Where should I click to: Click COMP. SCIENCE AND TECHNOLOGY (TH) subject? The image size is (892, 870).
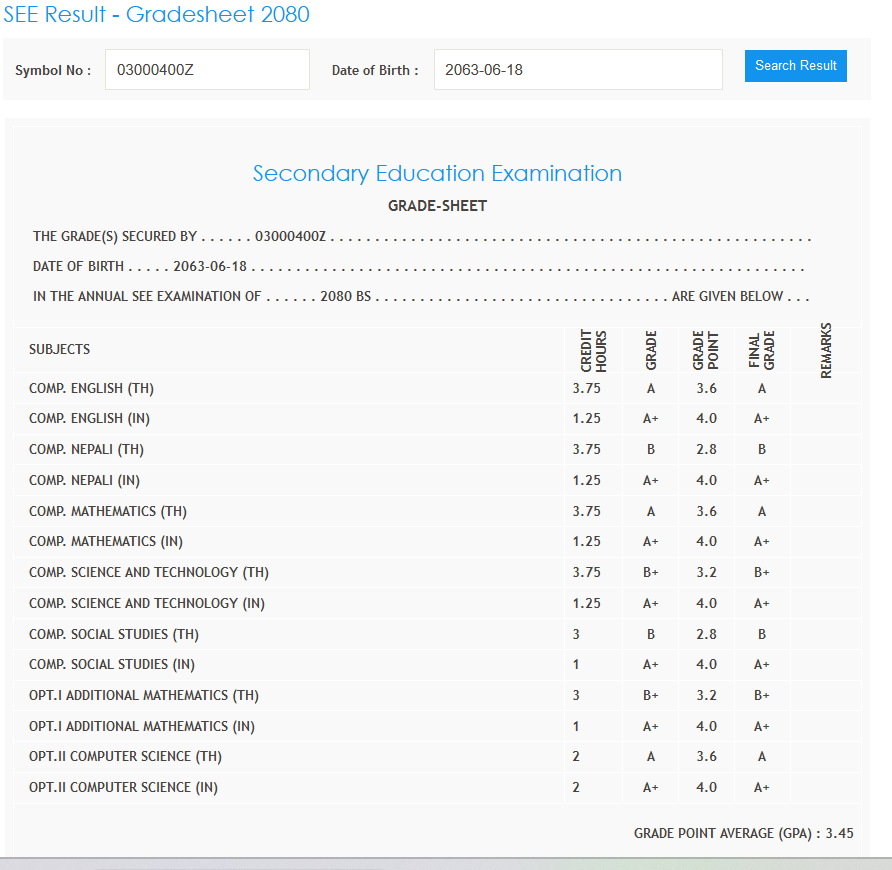pyautogui.click(x=149, y=573)
